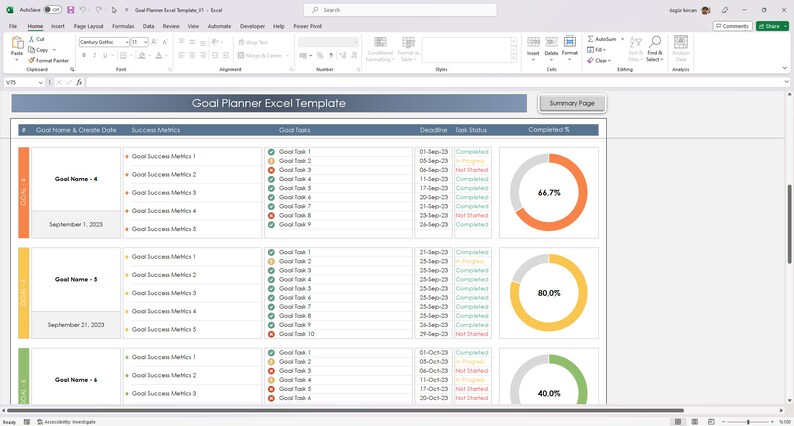Click the Analyze Data icon
The image size is (794, 426).
click(681, 42)
